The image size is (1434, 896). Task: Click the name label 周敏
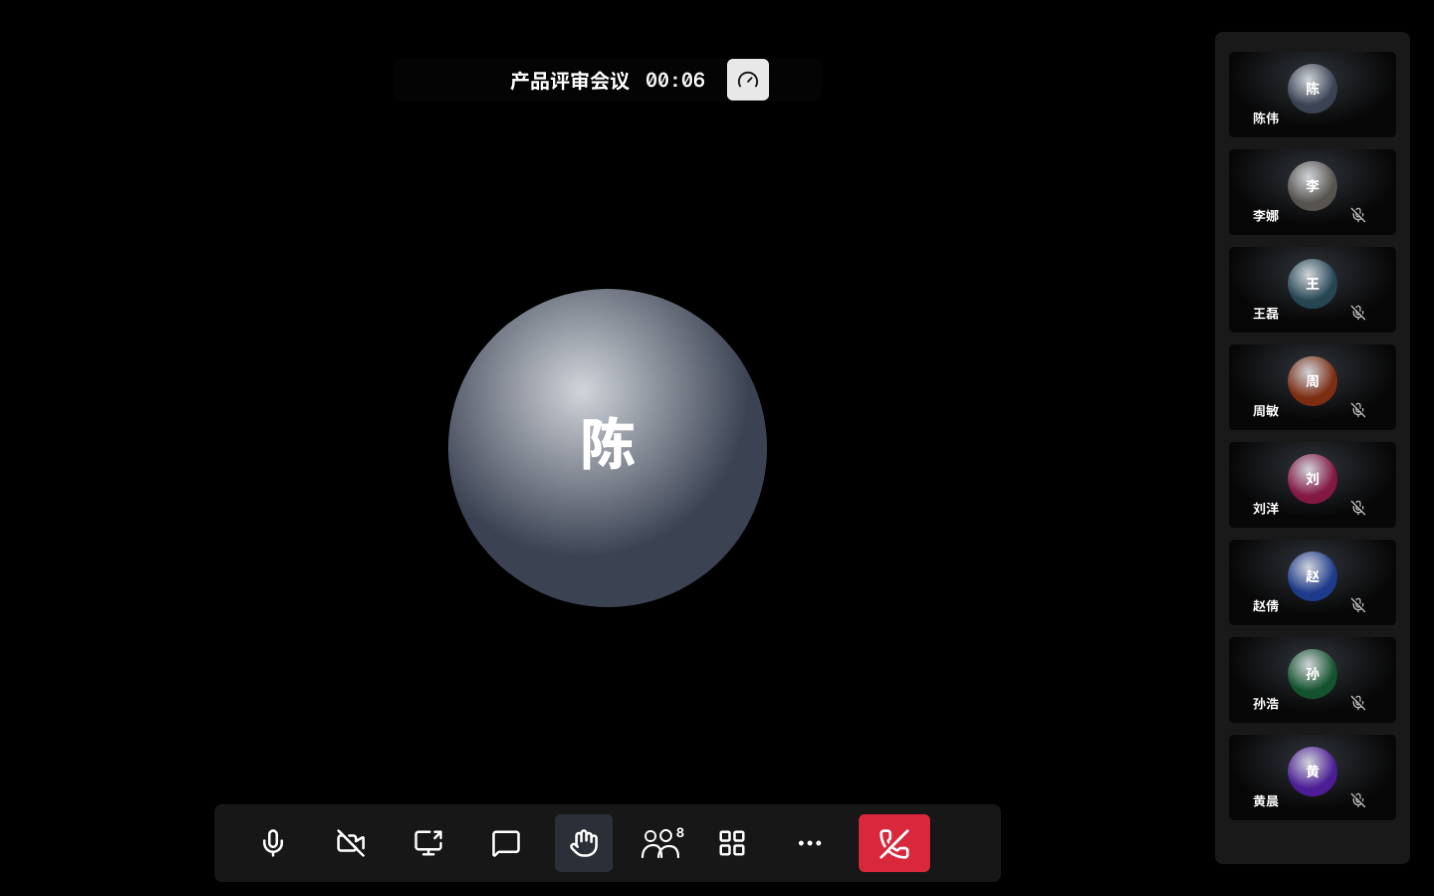(x=1266, y=411)
